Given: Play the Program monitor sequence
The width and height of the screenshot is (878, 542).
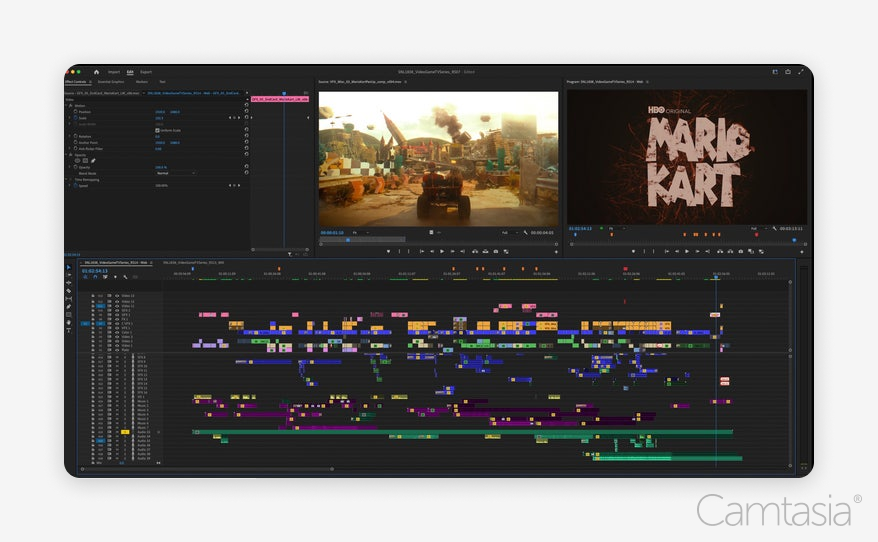Looking at the screenshot, I should [688, 251].
